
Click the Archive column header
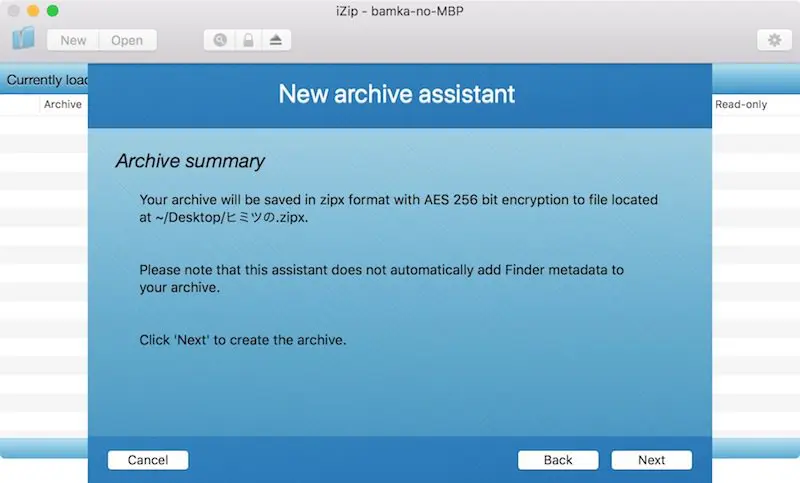coord(63,104)
